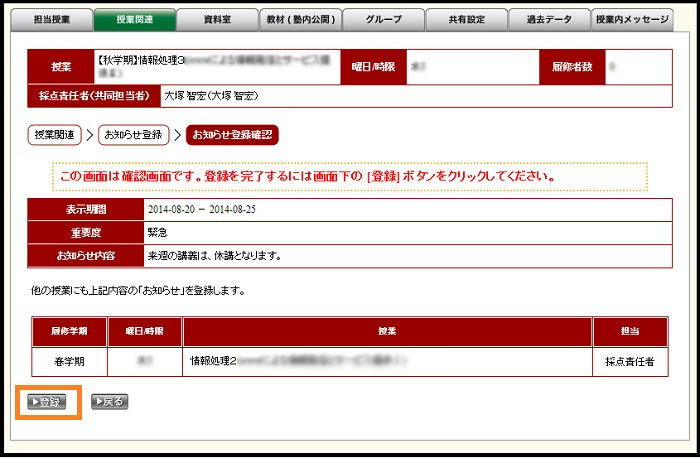Click the 採点責任者 cell in 担当 column
Image resolution: width=700 pixels, height=458 pixels.
tap(630, 361)
